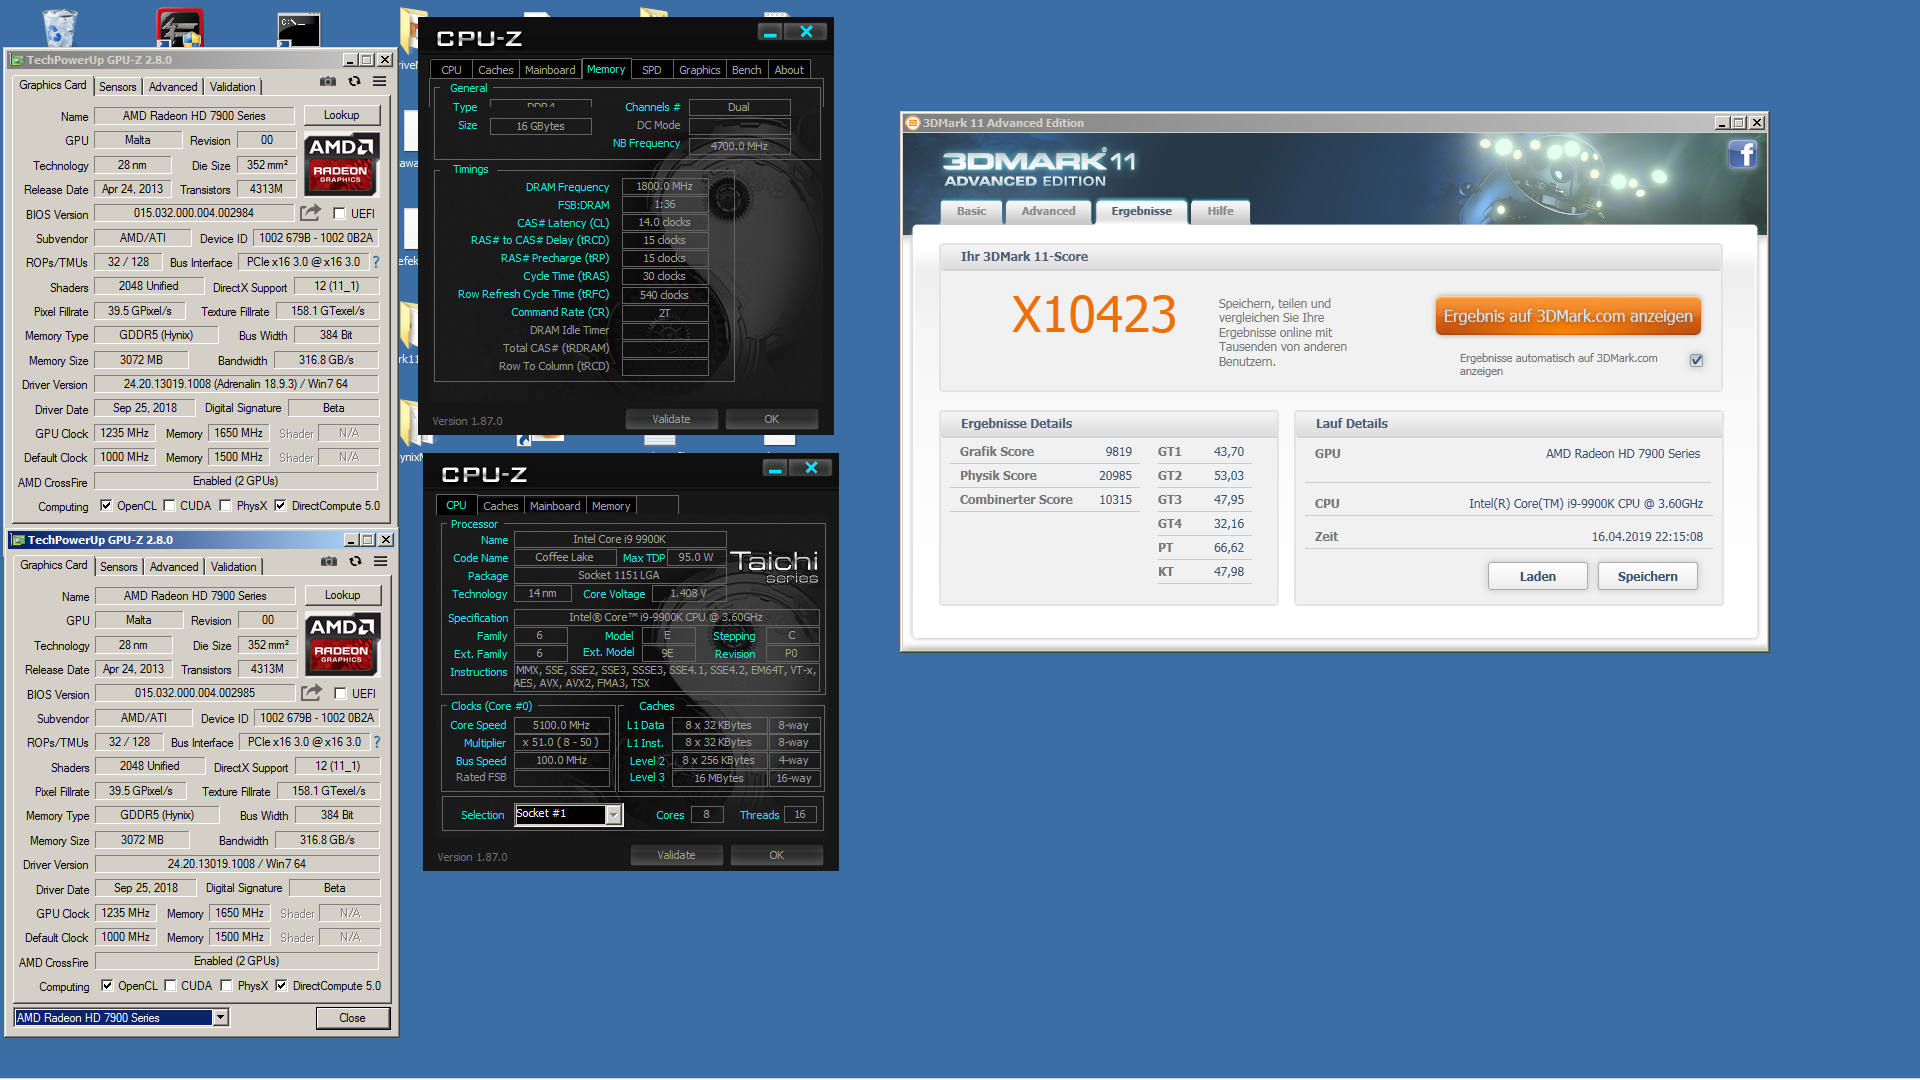This screenshot has height=1080, width=1920.
Task: Click bus interface help icon in the upper GPU-Z window
Action: [x=376, y=262]
